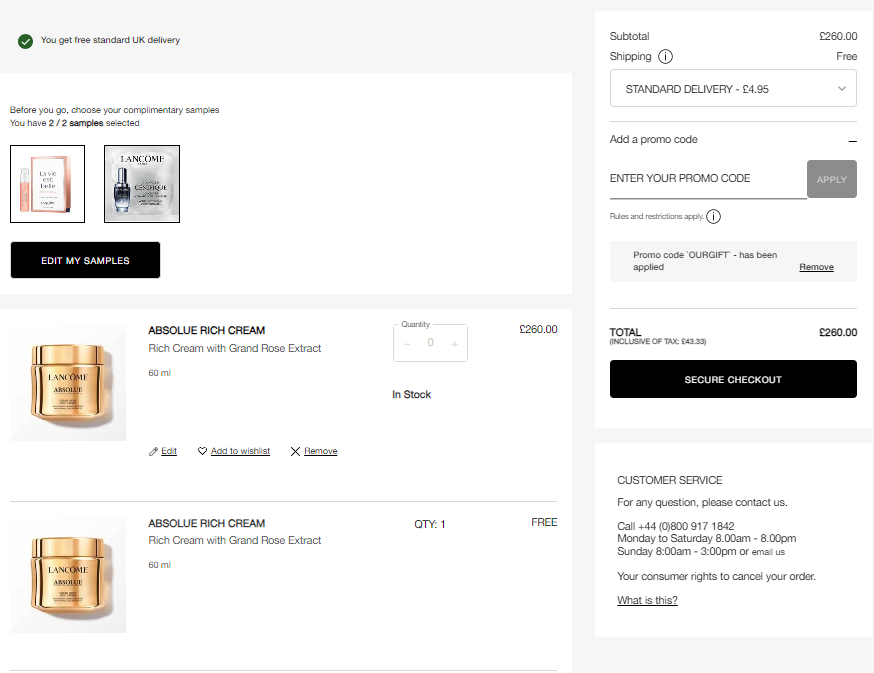
Task: Remove the applied OURGIFT promo code
Action: tap(816, 267)
